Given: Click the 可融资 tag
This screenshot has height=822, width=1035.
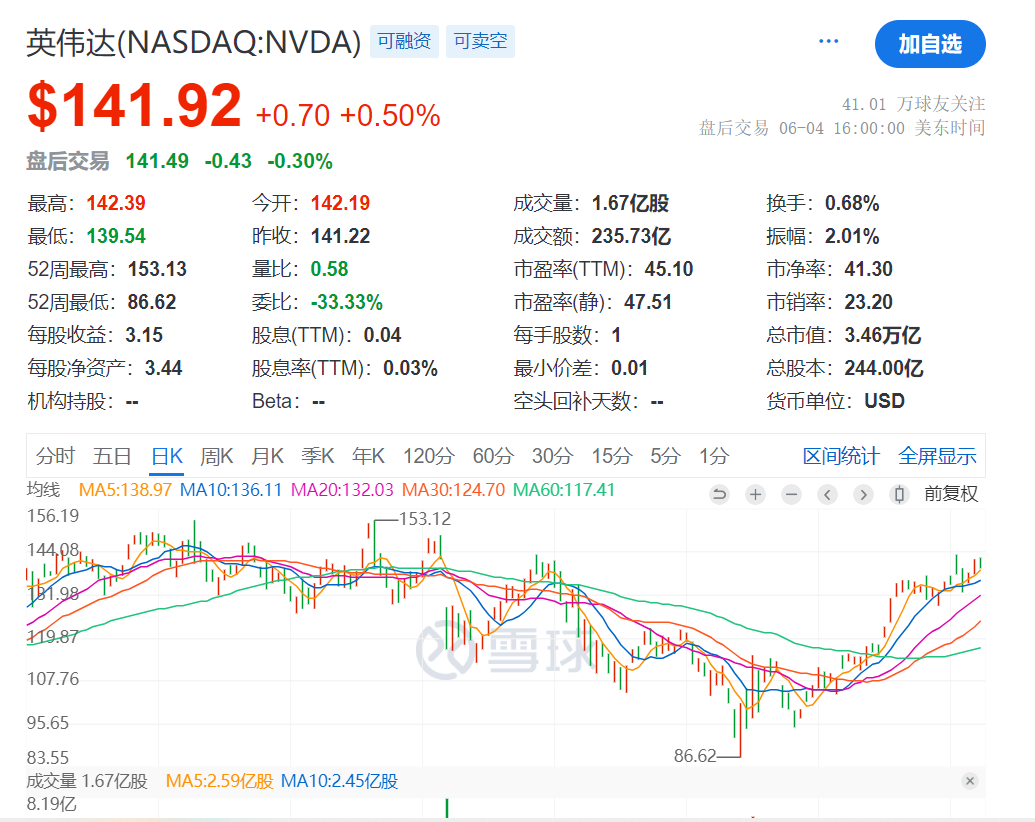Looking at the screenshot, I should click(404, 42).
